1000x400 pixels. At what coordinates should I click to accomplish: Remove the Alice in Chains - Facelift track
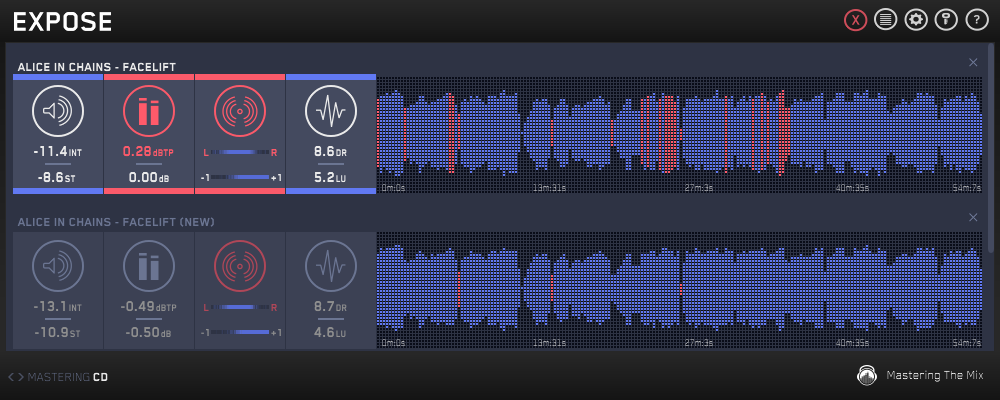tap(973, 62)
